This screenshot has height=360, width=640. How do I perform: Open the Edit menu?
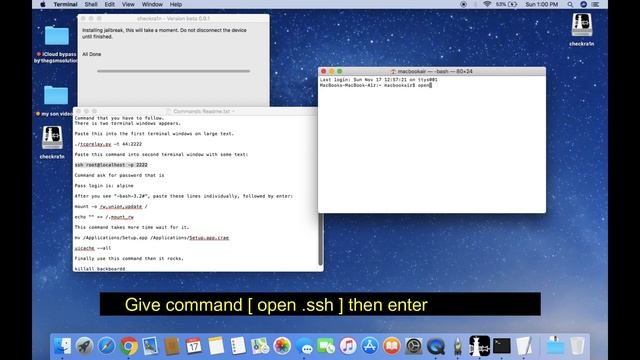point(109,4)
